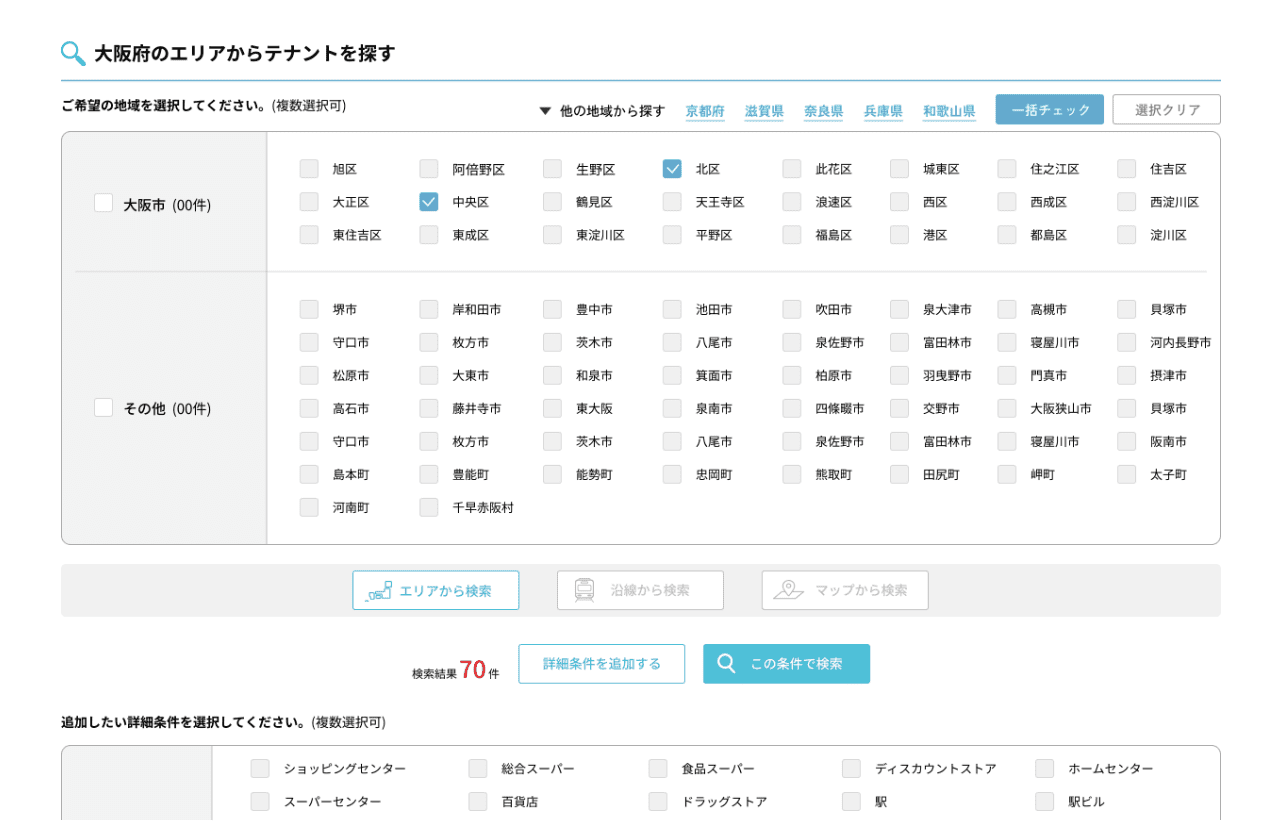Image resolution: width=1282 pixels, height=832 pixels.
Task: Click the 一括チェック button
Action: coord(1050,110)
